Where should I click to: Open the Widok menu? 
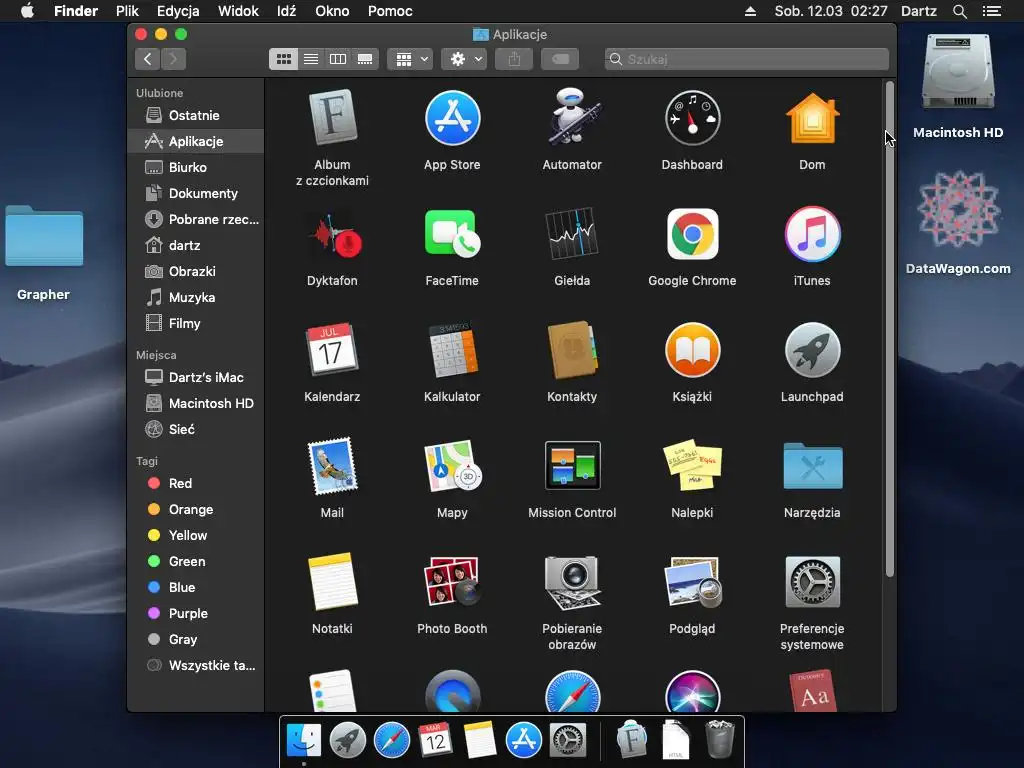[x=238, y=11]
